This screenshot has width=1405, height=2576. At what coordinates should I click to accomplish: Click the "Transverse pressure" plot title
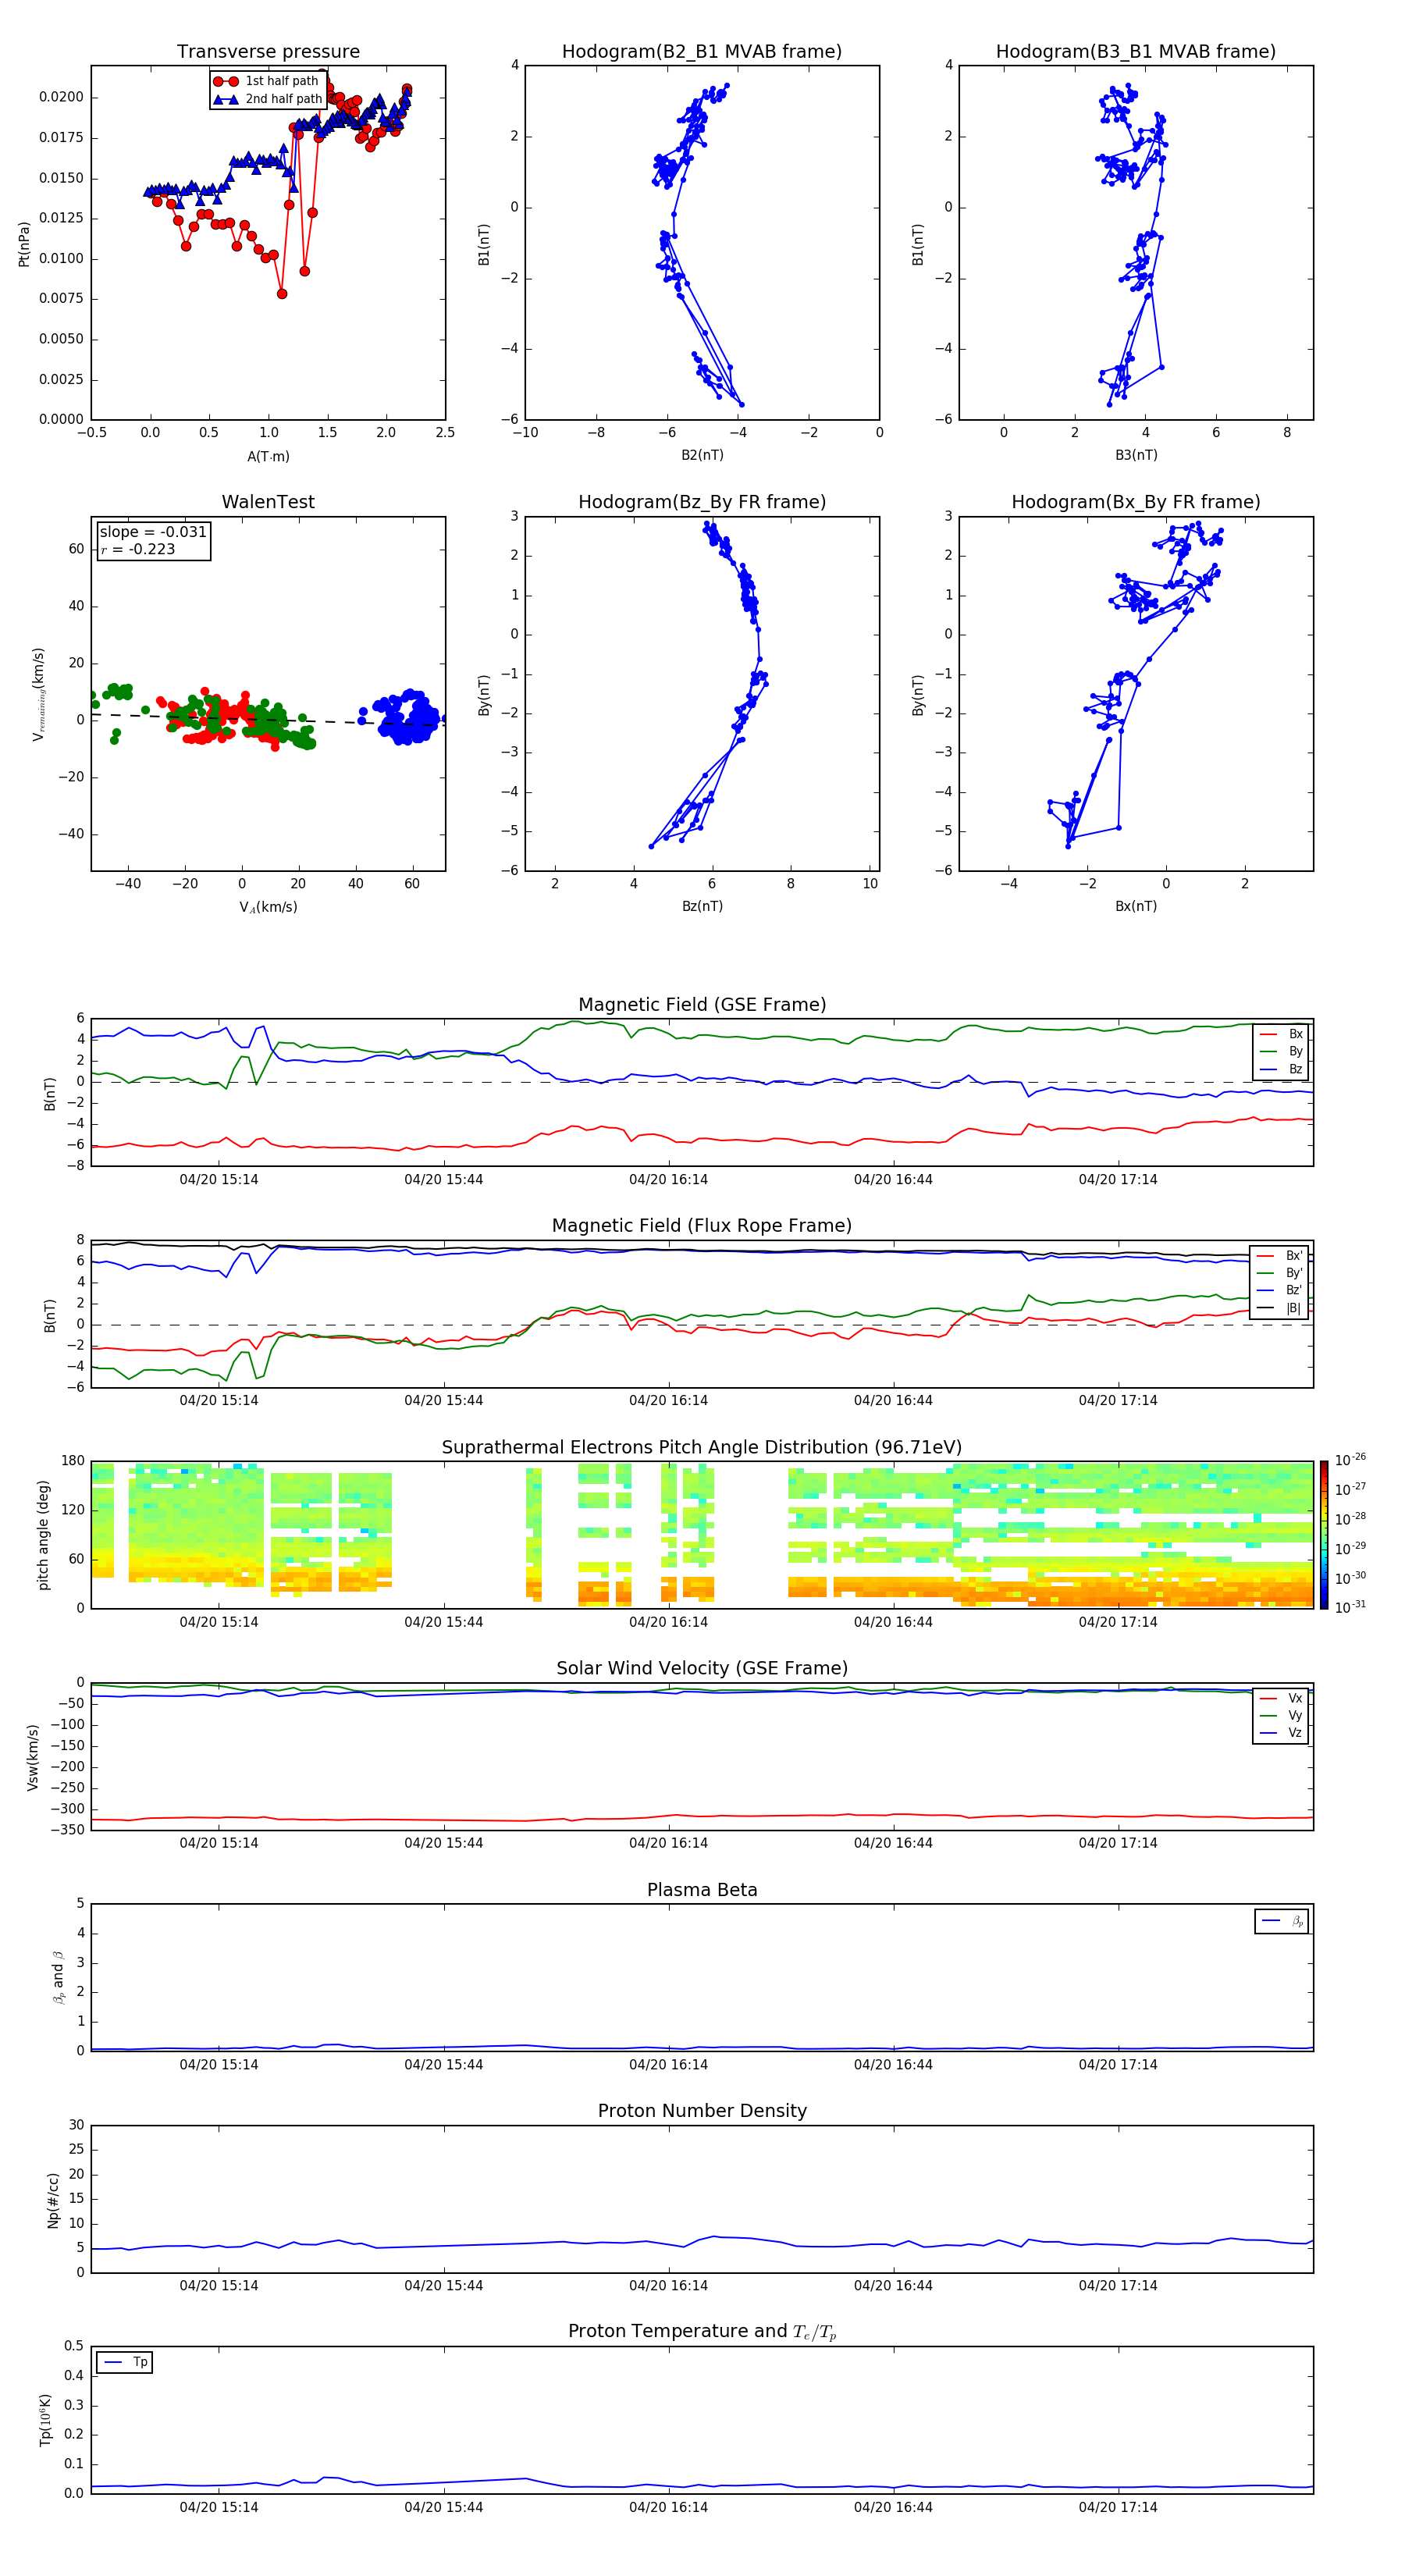point(268,51)
